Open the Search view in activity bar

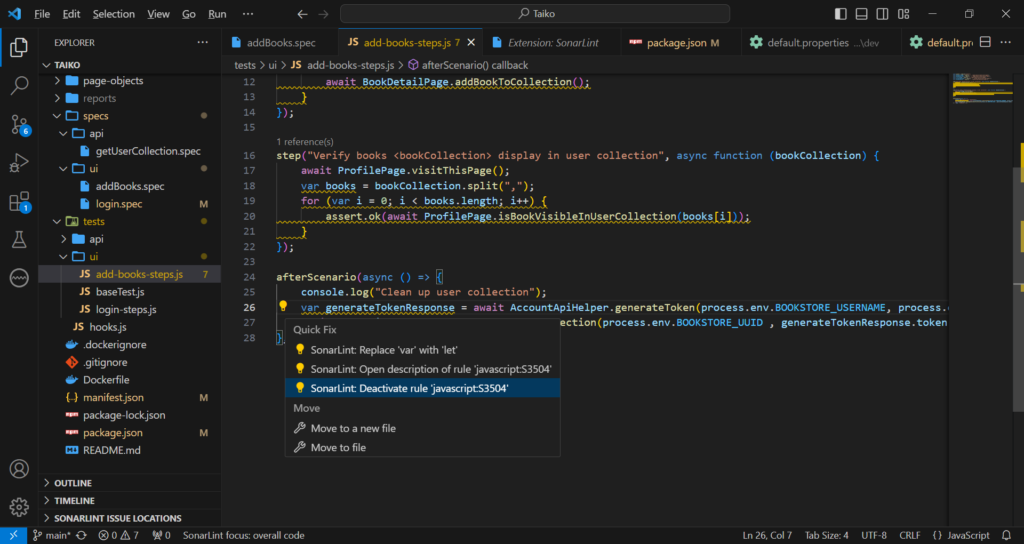coord(19,85)
